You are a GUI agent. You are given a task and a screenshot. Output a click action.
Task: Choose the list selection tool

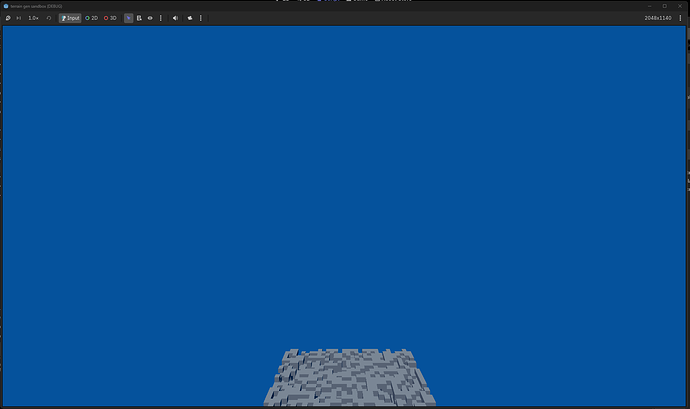click(x=139, y=18)
